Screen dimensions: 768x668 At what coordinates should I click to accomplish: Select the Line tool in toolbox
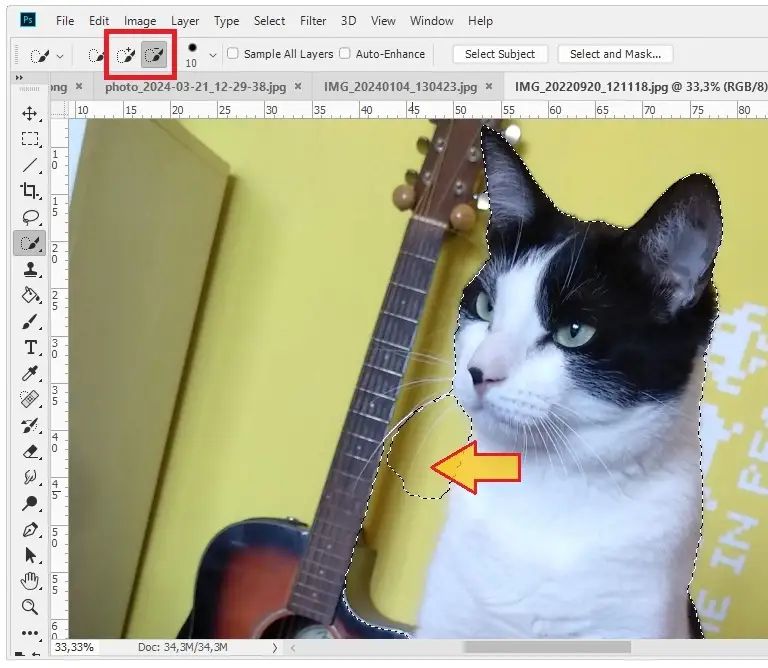point(30,165)
